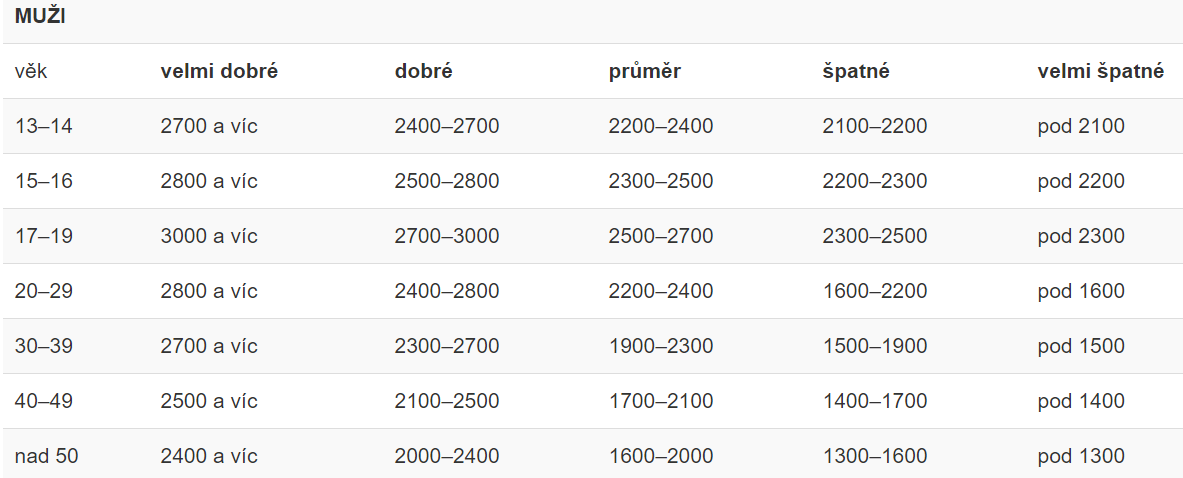Select the 17–19 age row label

(x=44, y=236)
